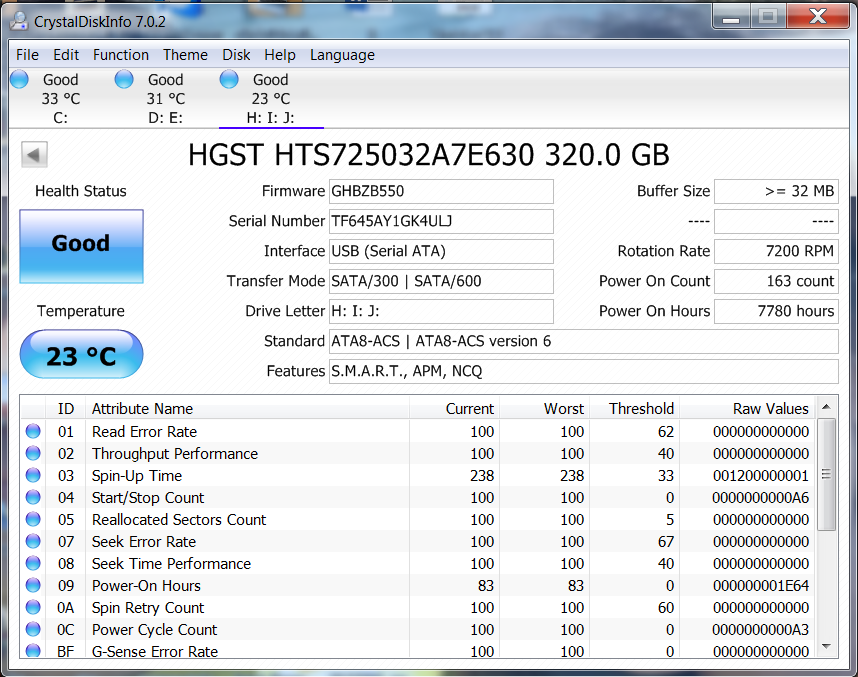Click the CrystalDiskInfo title bar icon
Viewport: 858px width, 677px height.
pyautogui.click(x=19, y=21)
